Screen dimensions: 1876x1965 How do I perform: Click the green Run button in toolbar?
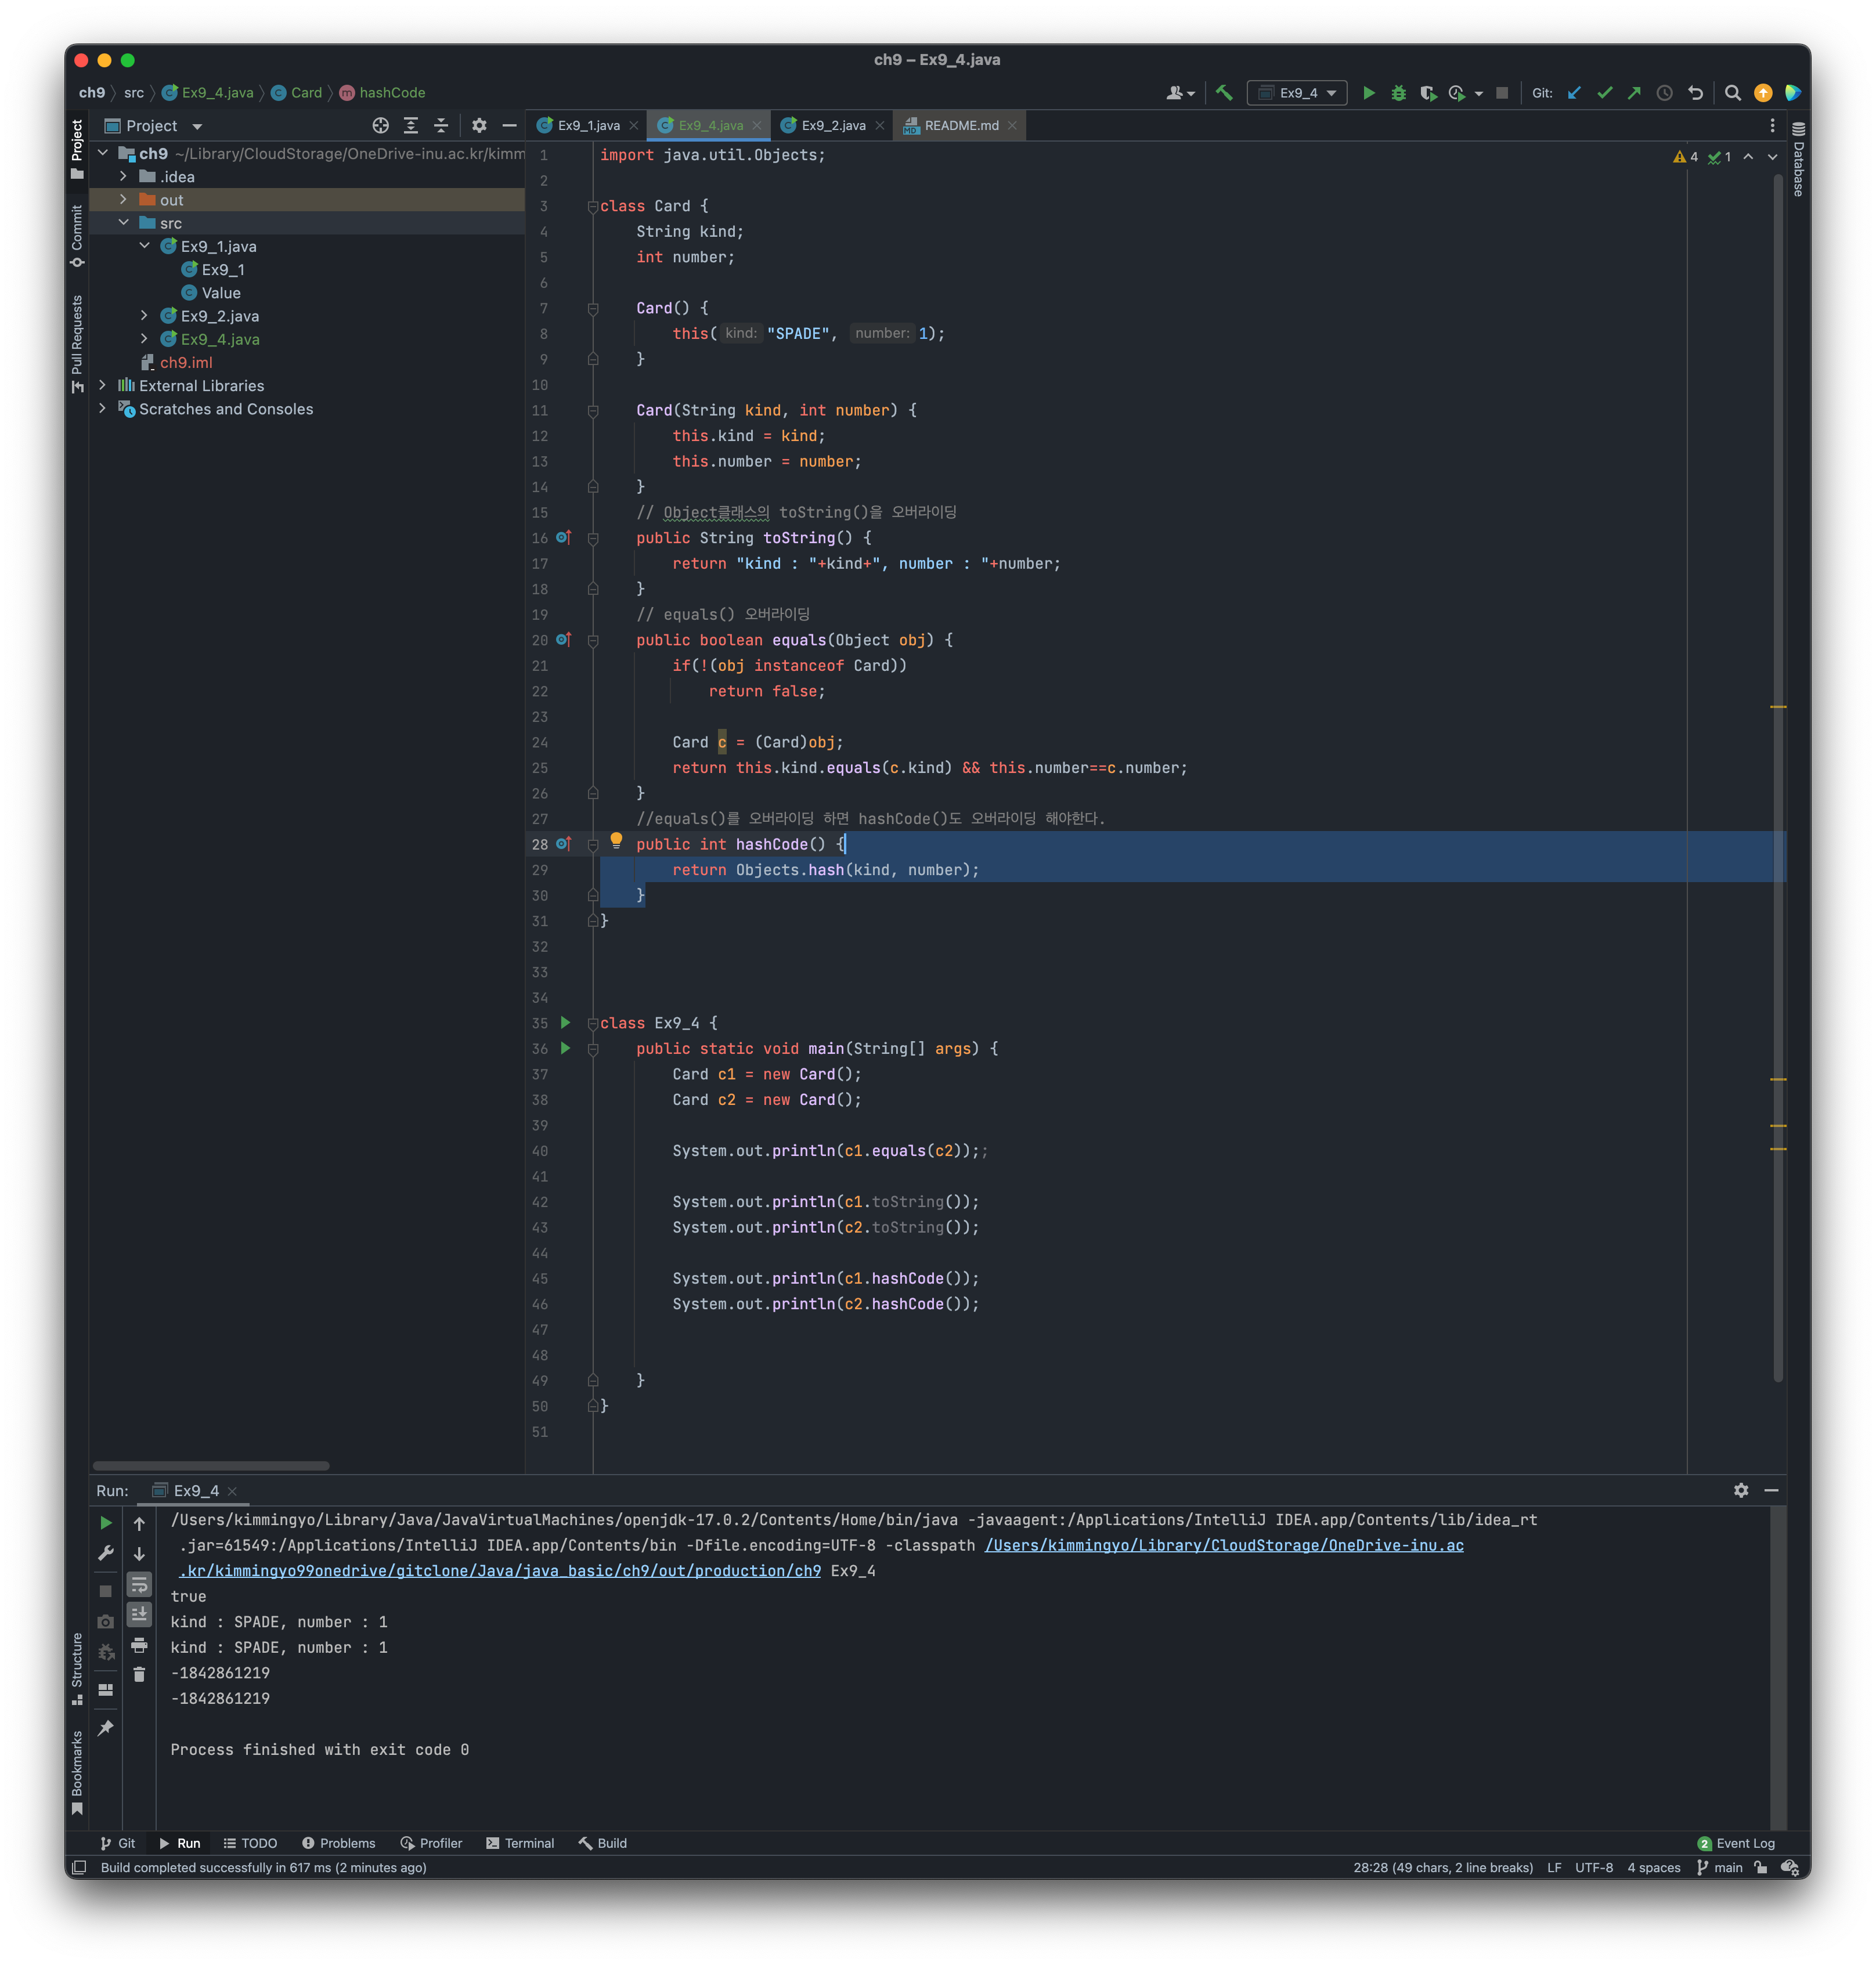pyautogui.click(x=1369, y=93)
